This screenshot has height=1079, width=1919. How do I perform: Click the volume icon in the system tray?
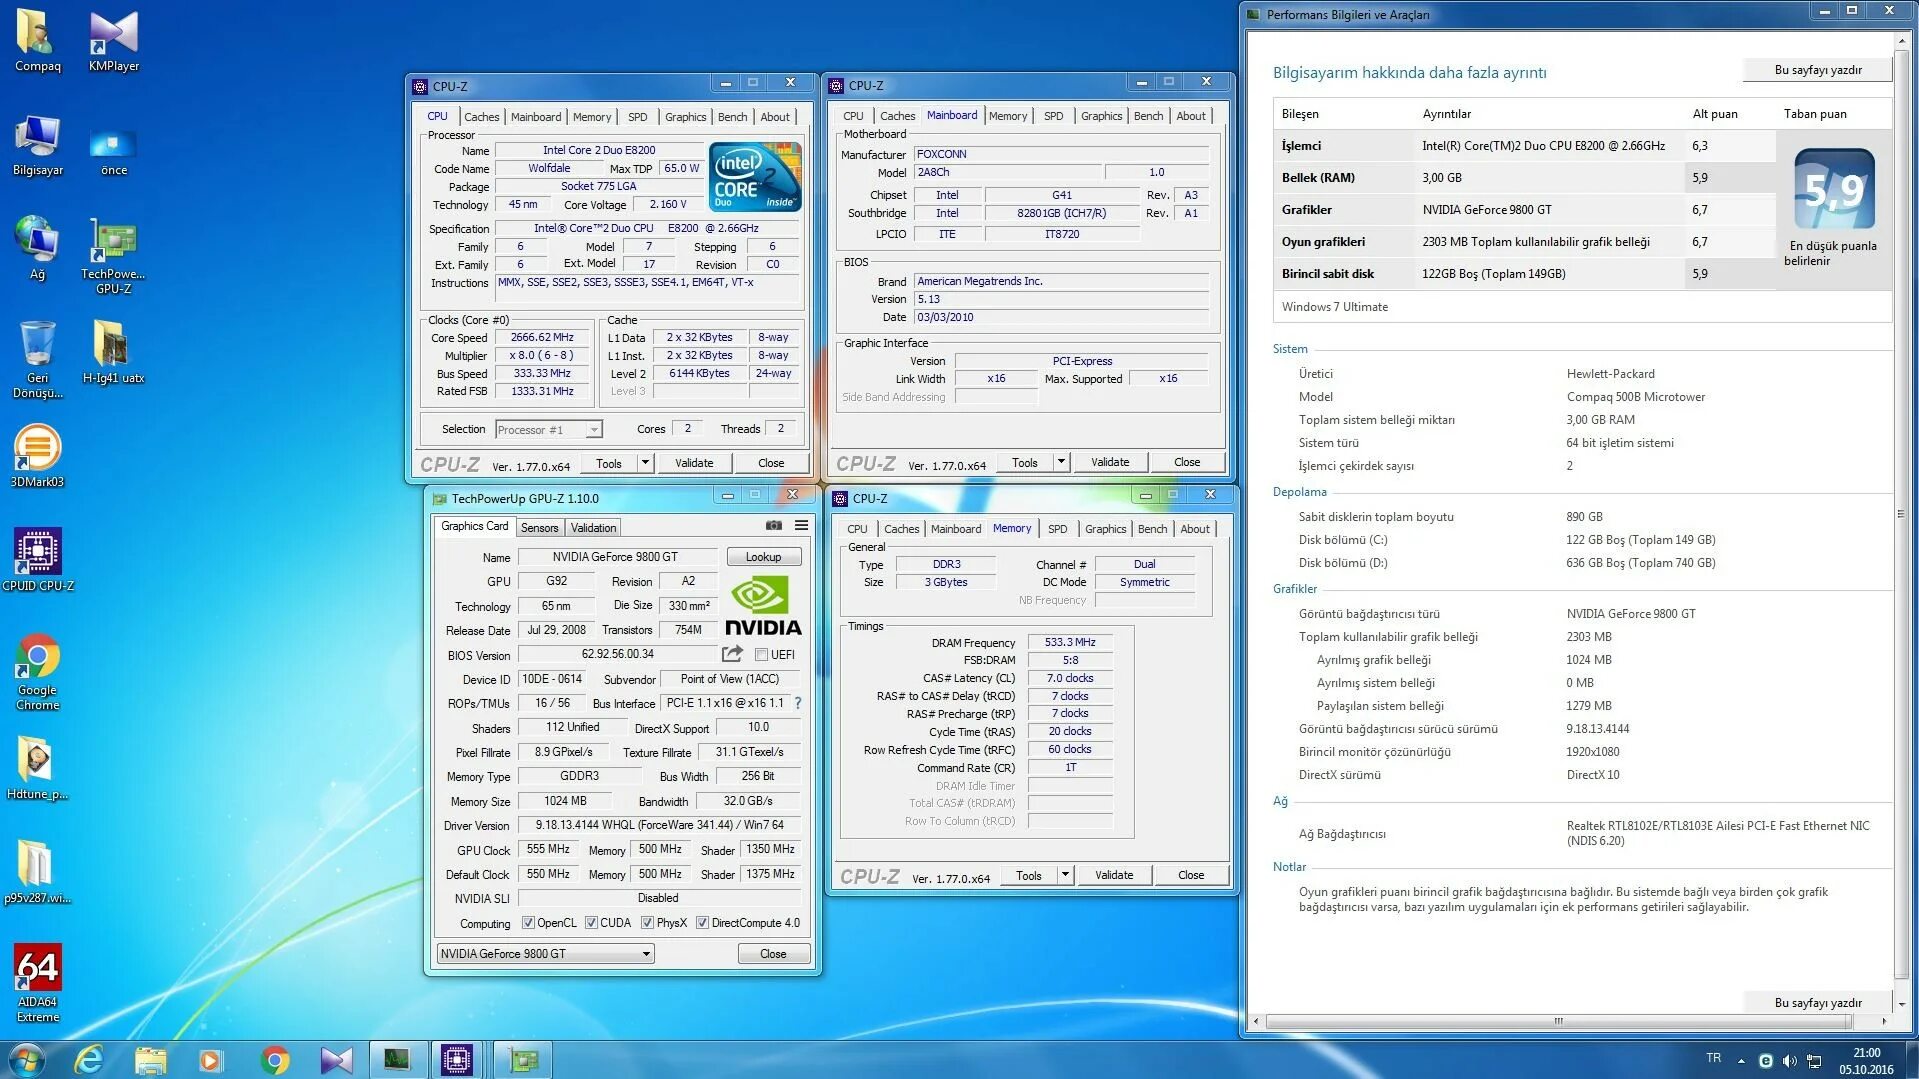(1789, 1061)
